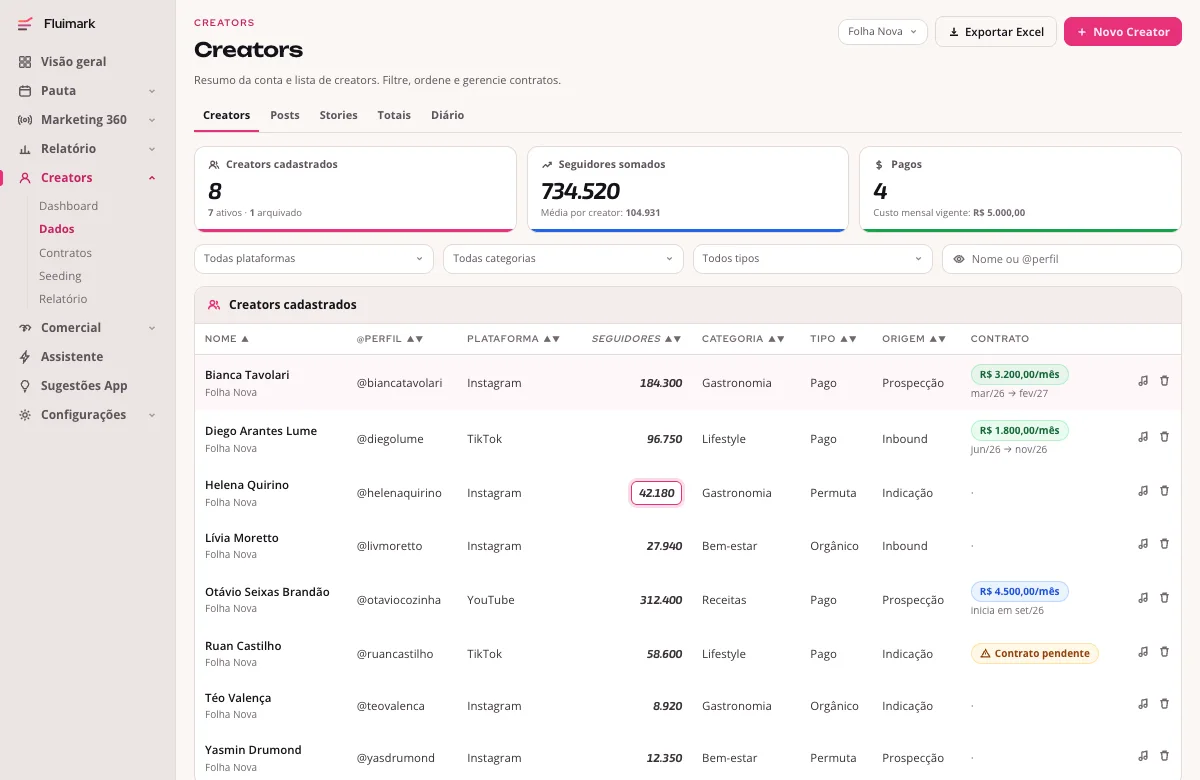This screenshot has height=780, width=1200.
Task: Sort table by Origem column
Action: 914,339
